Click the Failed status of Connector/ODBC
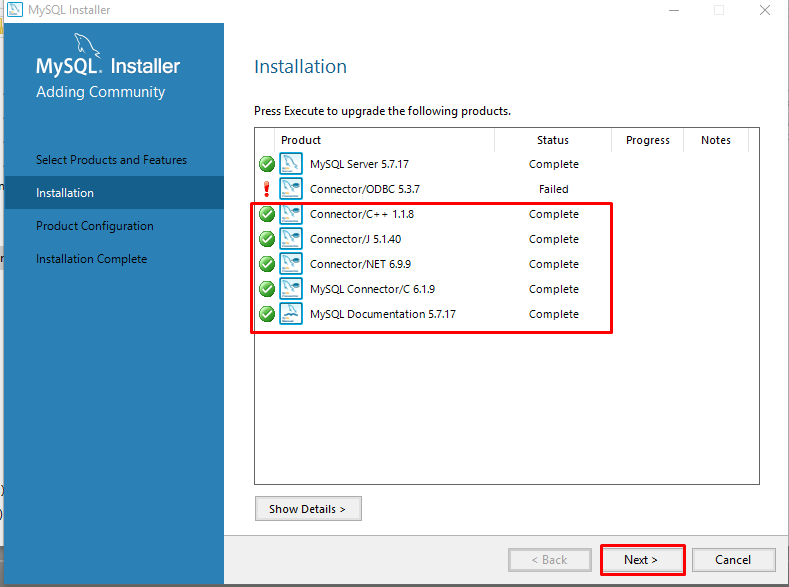The width and height of the screenshot is (789, 587). (x=554, y=189)
